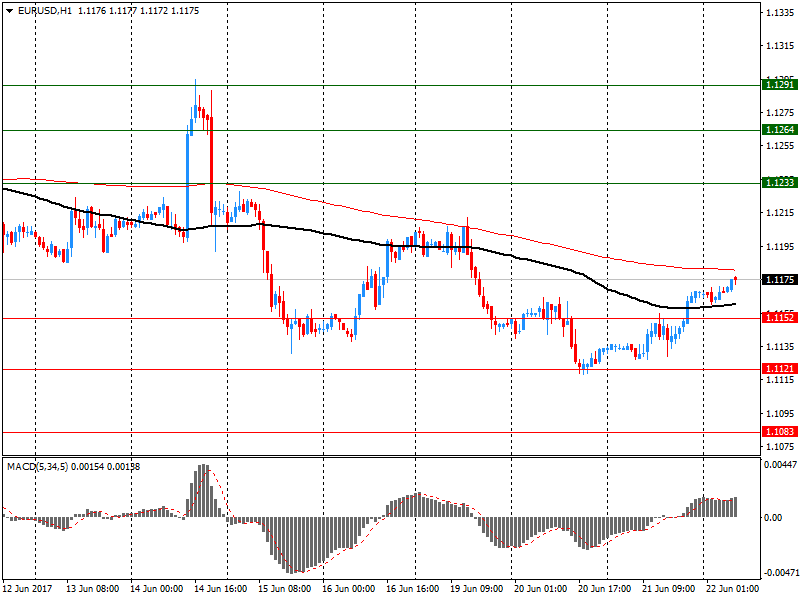800x600 pixels.
Task: Select the EURUSD,H1 chart title text
Action: [45, 11]
